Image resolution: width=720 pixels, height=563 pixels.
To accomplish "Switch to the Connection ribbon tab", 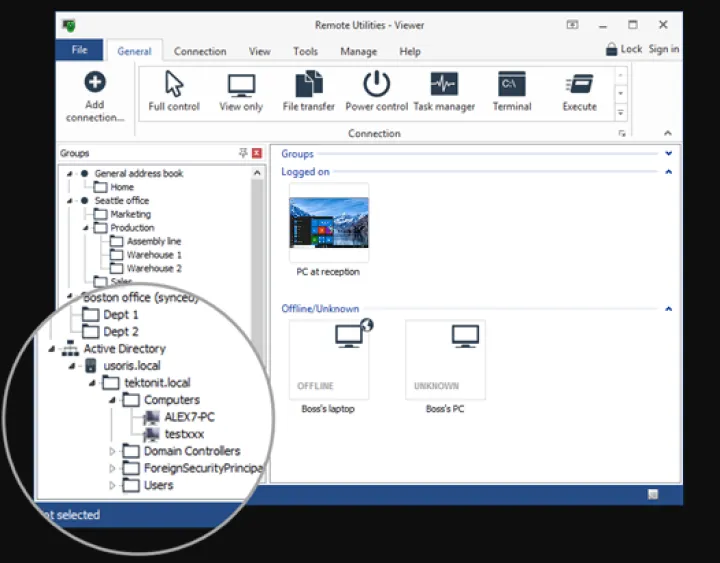I will click(200, 51).
